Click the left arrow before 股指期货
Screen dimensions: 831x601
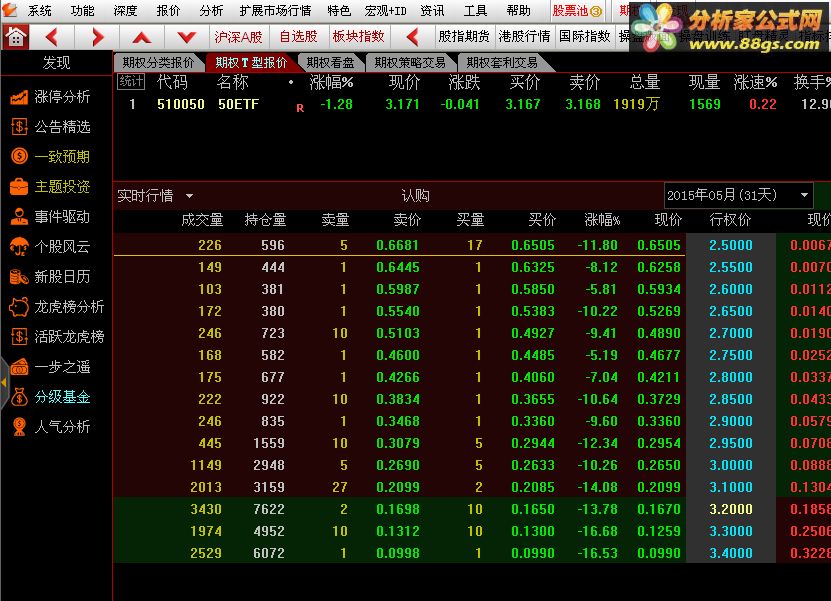(x=413, y=37)
